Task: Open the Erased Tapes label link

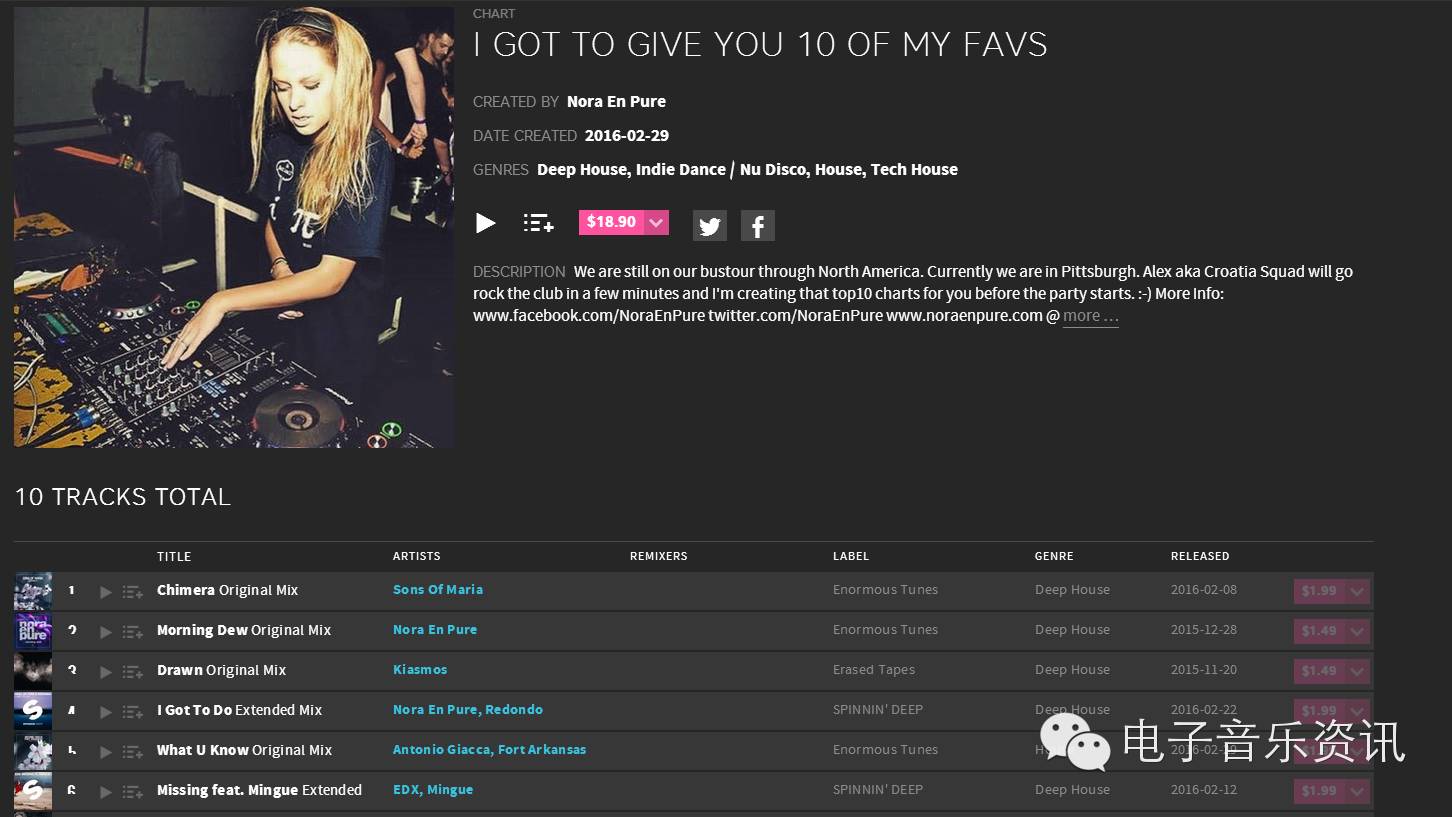Action: click(874, 670)
